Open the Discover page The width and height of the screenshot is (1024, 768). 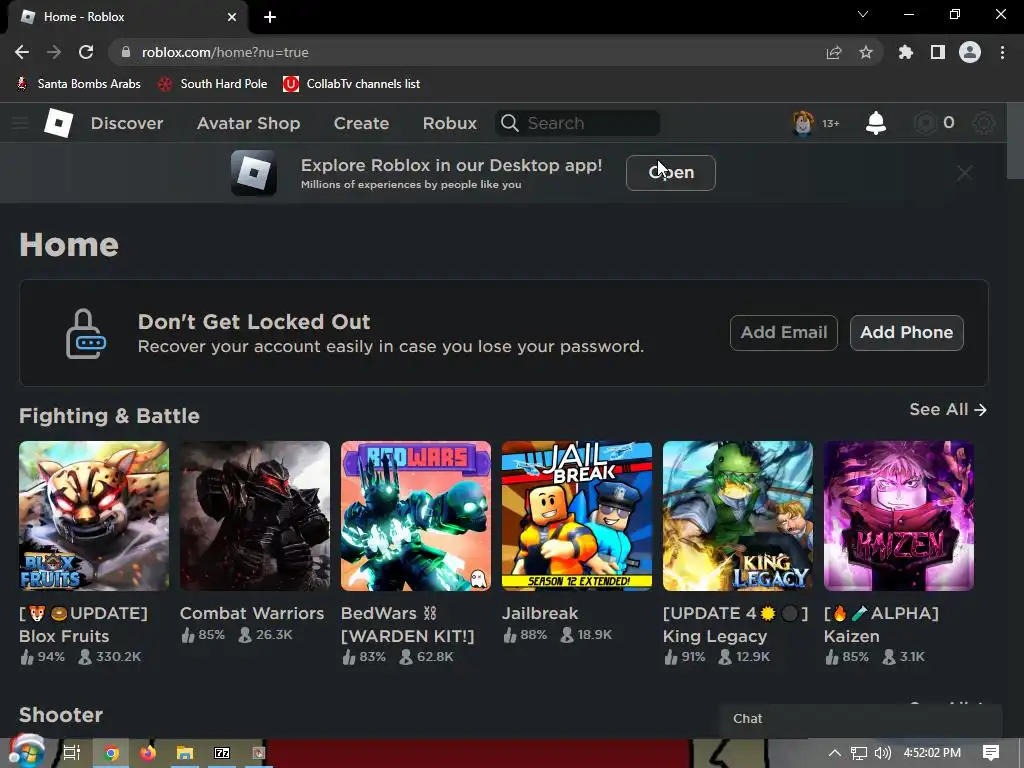(127, 123)
